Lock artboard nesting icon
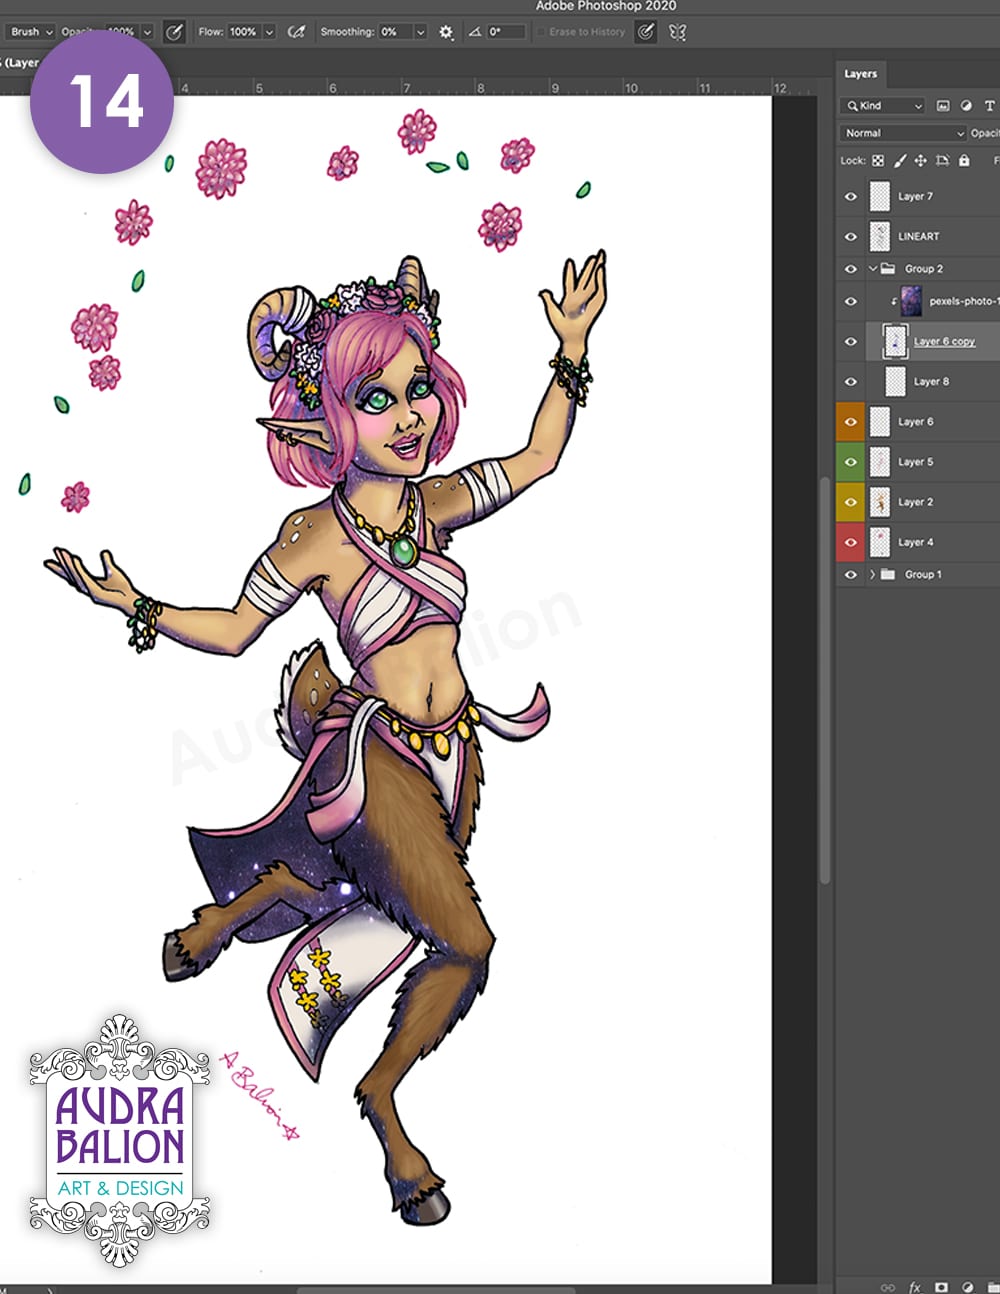The image size is (1000, 1294). (942, 160)
